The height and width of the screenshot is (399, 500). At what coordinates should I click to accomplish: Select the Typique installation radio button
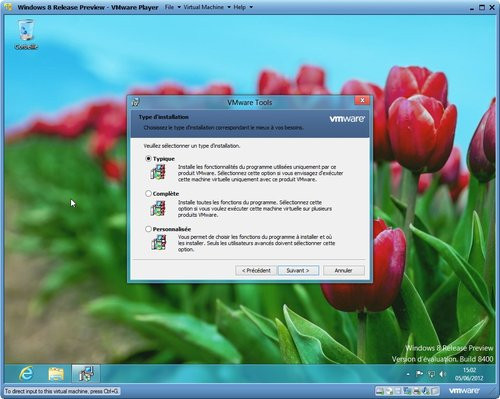tap(149, 159)
